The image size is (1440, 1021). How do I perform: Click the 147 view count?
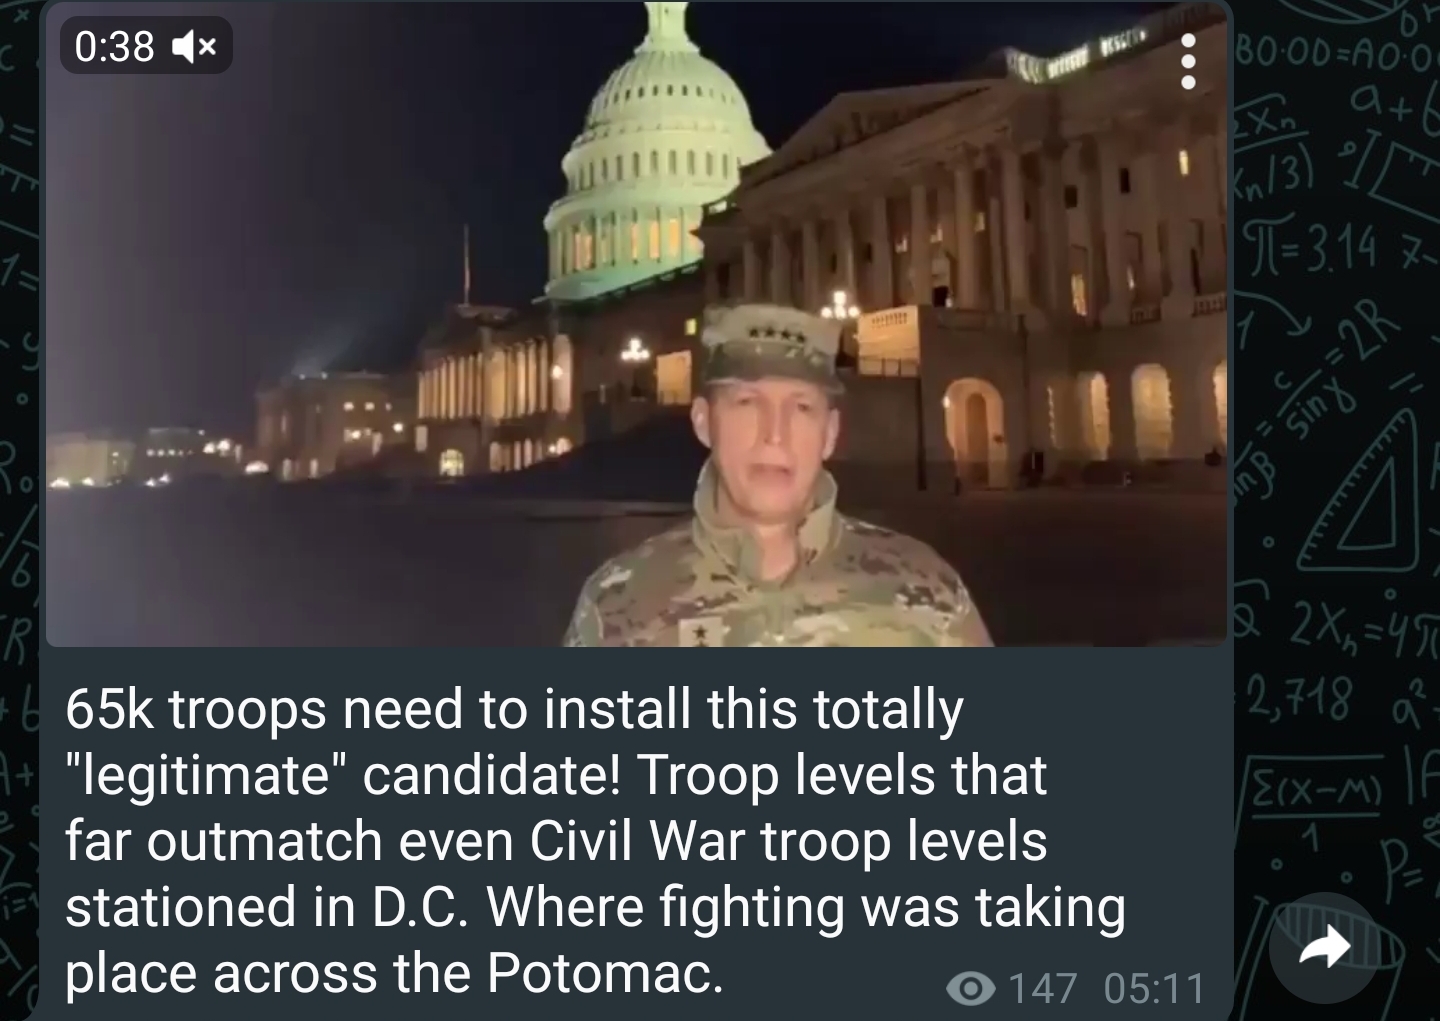pos(1043,988)
